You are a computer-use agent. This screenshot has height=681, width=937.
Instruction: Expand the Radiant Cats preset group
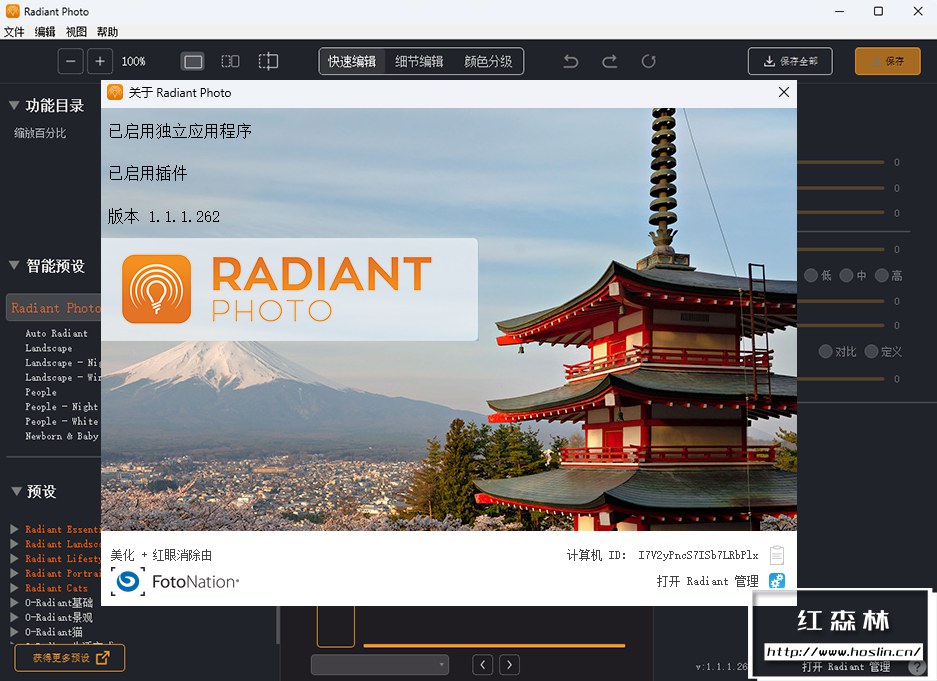14,588
